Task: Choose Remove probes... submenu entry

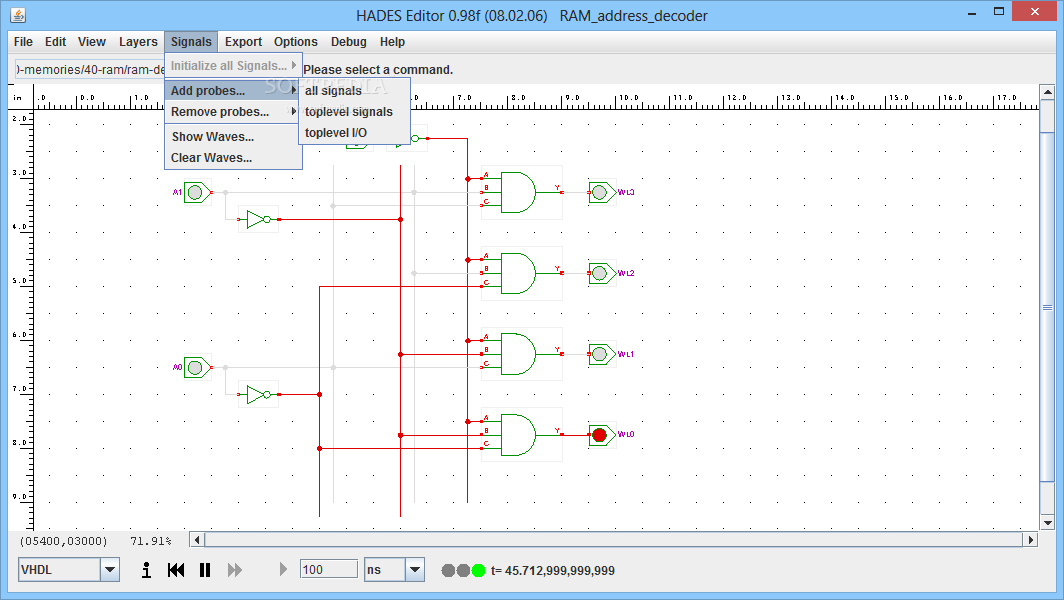Action: tap(233, 111)
